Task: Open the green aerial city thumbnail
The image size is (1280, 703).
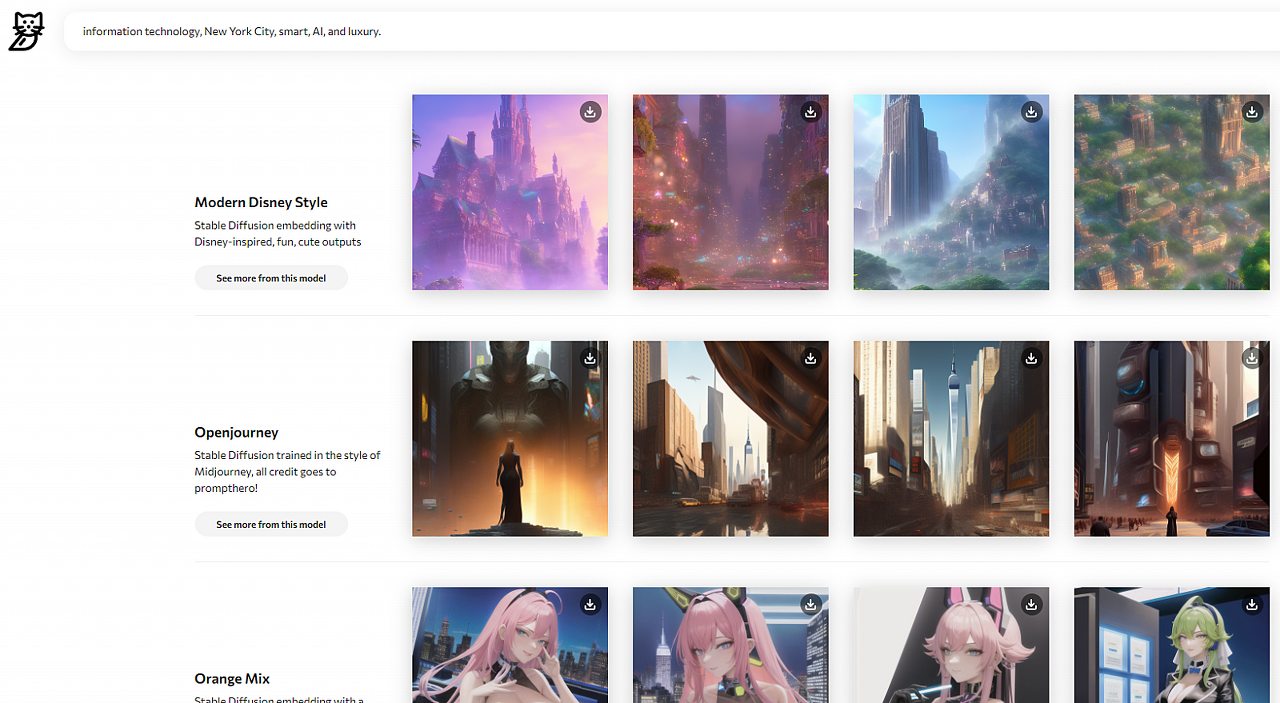Action: 1172,192
